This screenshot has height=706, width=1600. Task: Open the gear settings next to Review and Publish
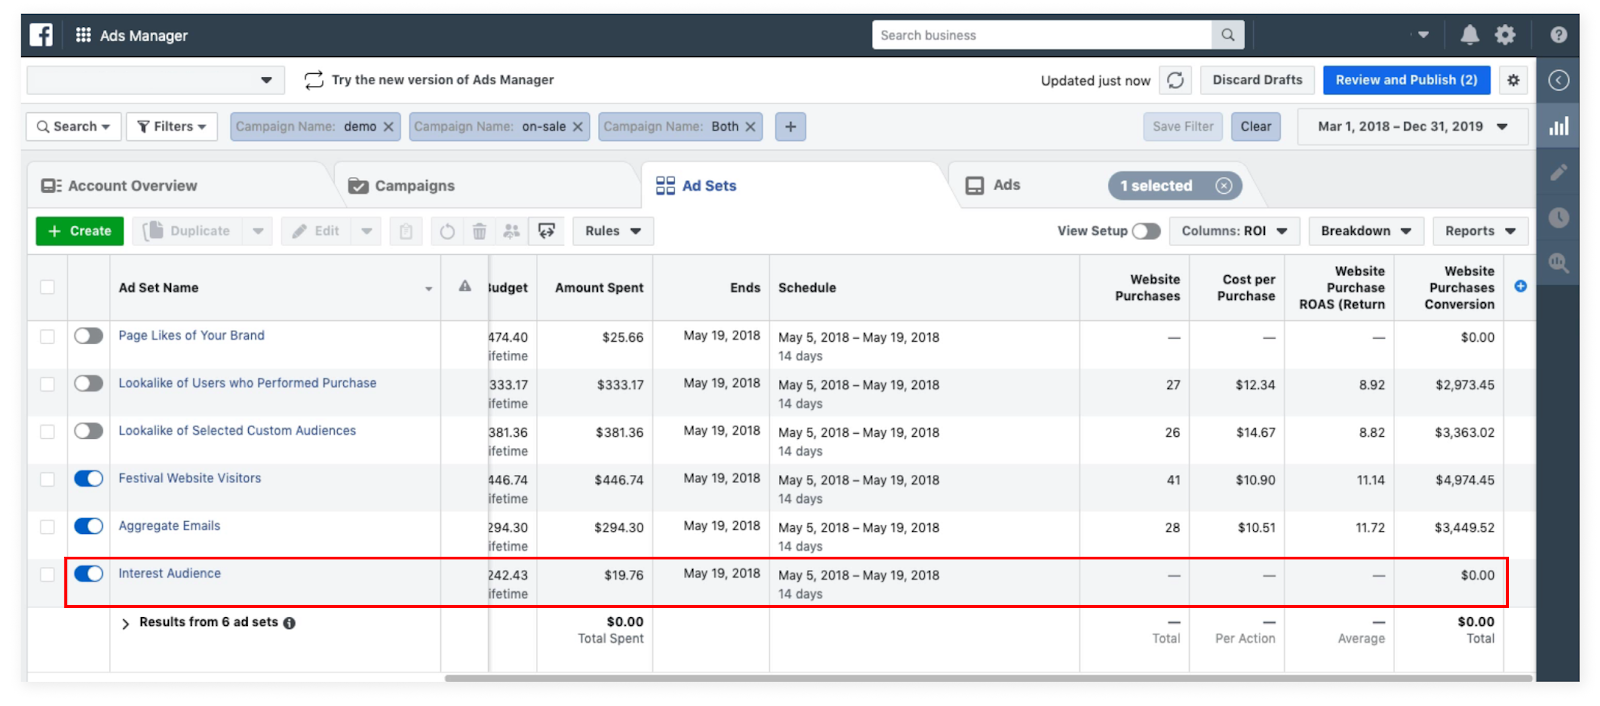tap(1513, 80)
